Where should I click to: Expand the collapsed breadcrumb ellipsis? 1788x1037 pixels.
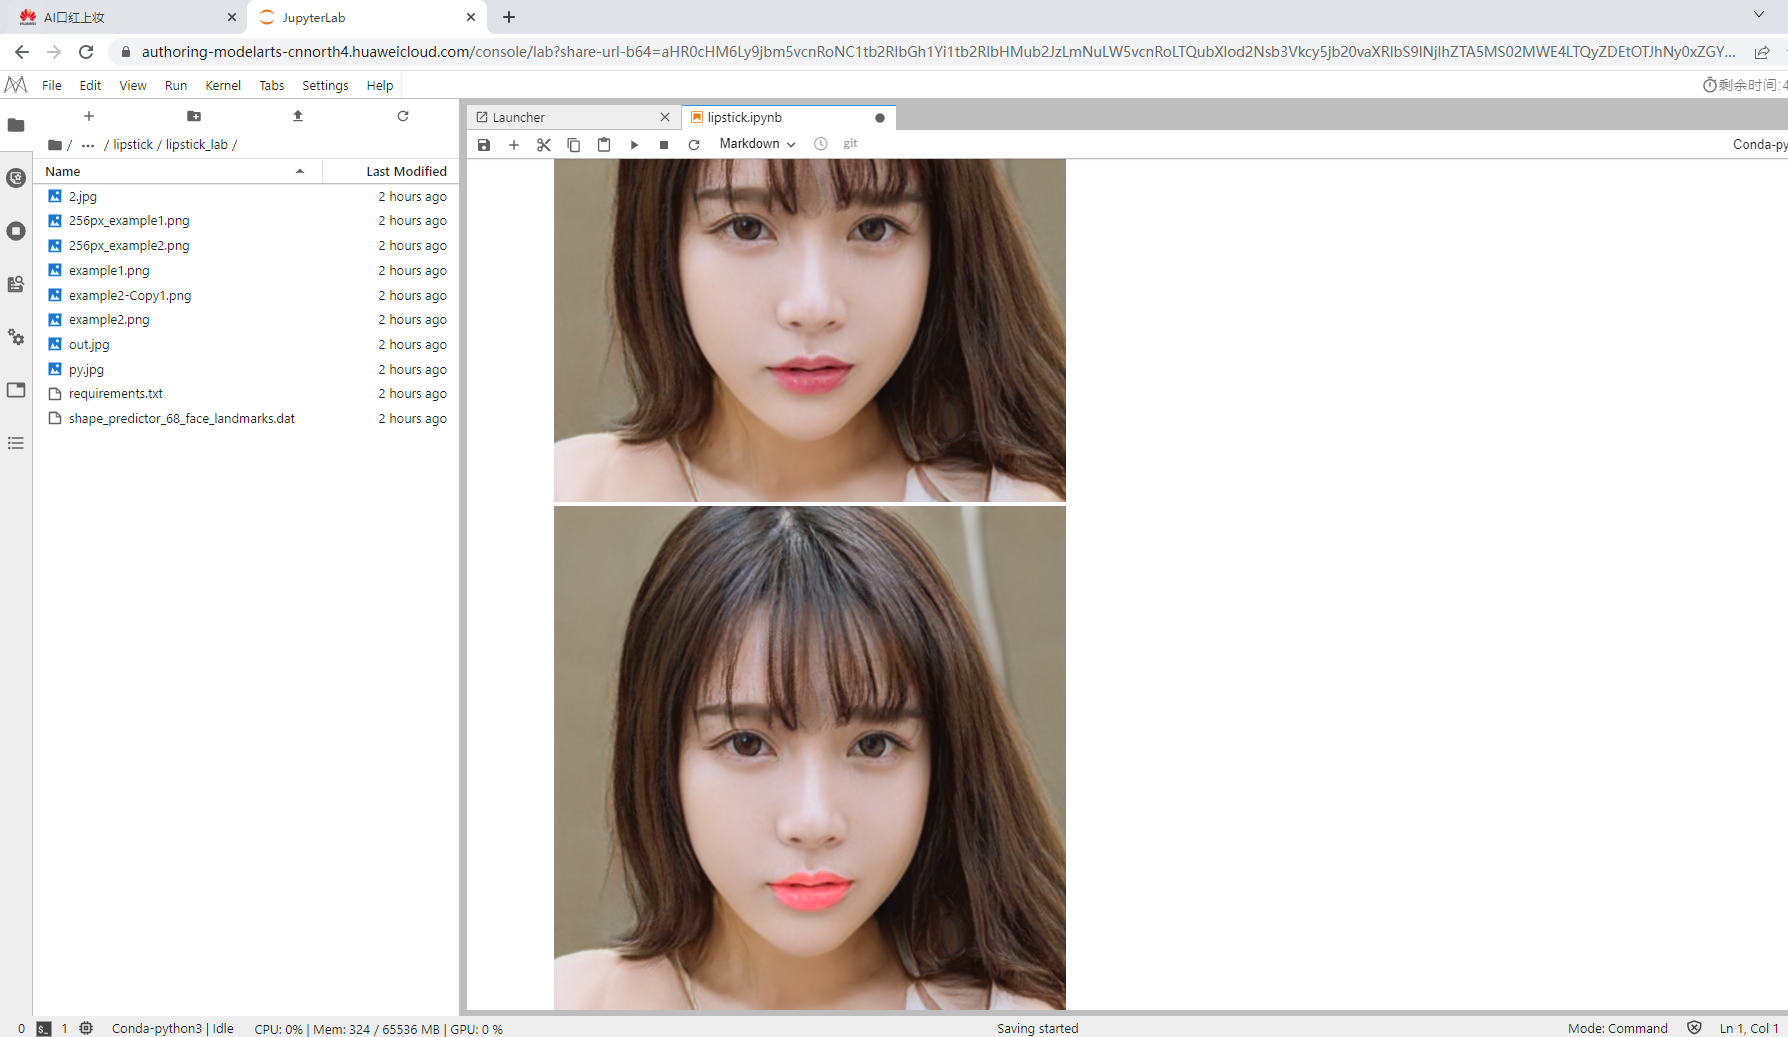(88, 145)
